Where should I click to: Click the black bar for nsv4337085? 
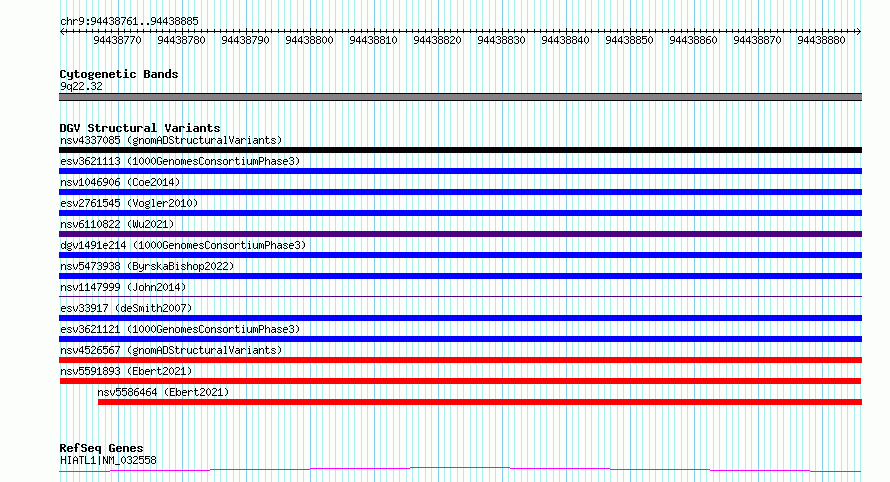click(x=460, y=150)
